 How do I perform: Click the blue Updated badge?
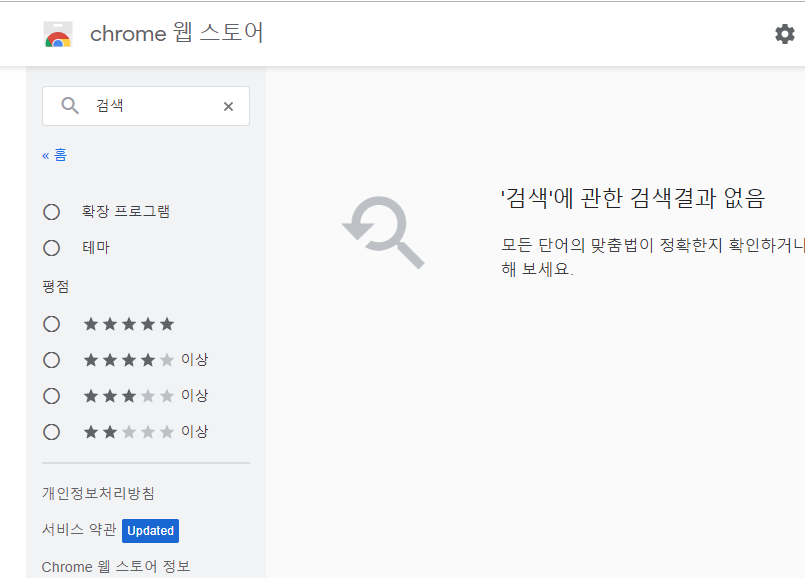point(150,531)
